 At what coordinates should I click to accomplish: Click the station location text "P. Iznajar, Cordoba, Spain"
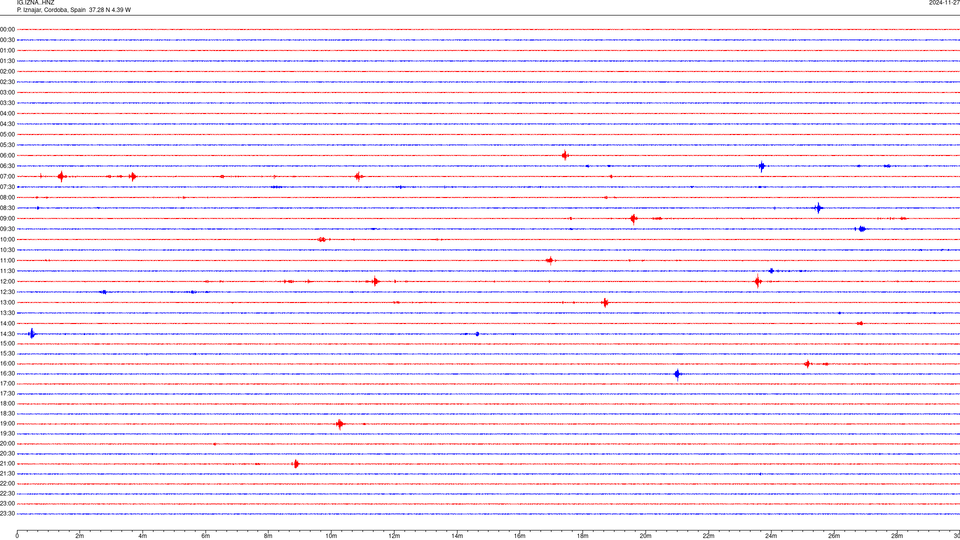click(x=51, y=10)
